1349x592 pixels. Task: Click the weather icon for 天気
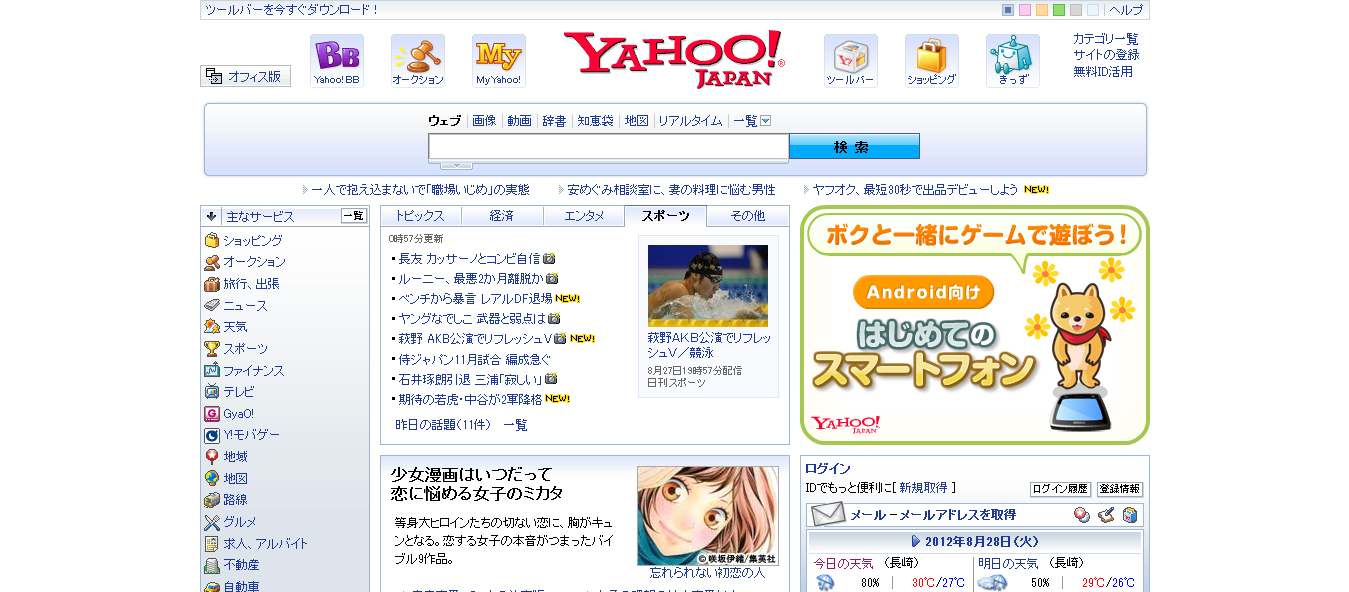(x=211, y=326)
